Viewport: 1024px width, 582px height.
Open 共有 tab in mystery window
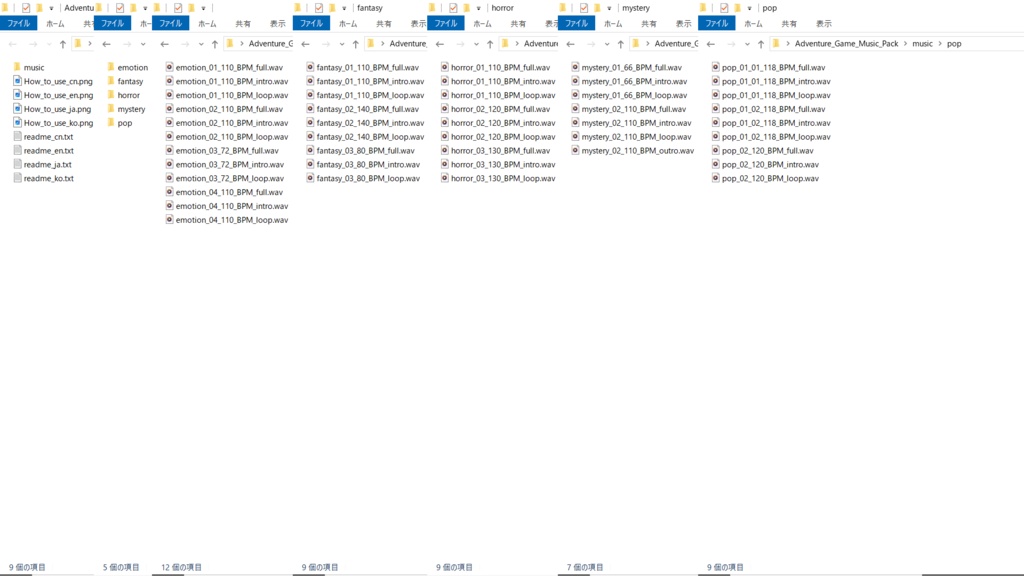point(648,24)
